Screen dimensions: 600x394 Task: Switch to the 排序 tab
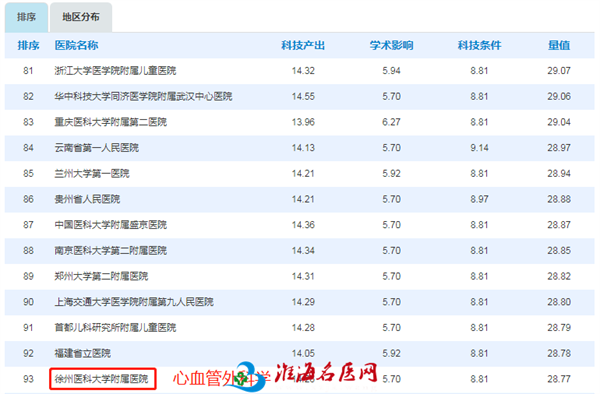26,17
